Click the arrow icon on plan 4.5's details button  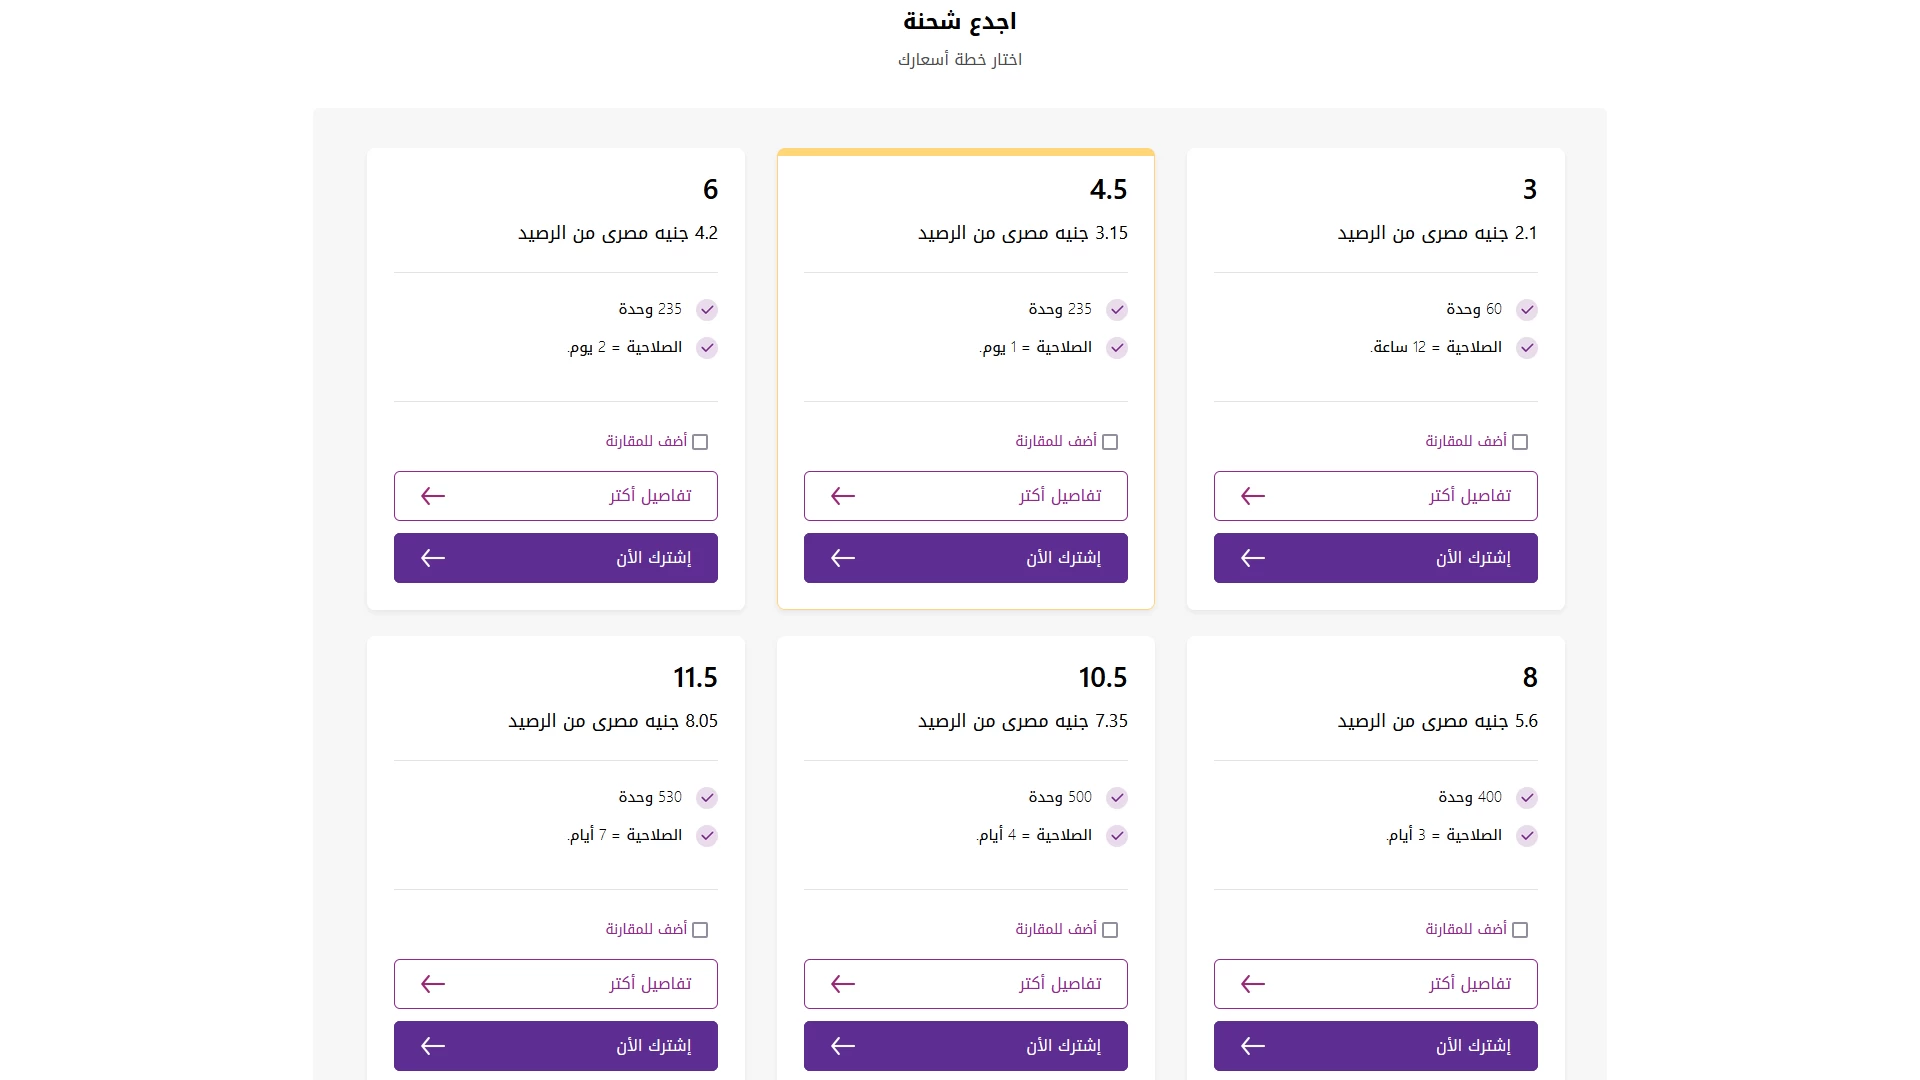(x=843, y=496)
